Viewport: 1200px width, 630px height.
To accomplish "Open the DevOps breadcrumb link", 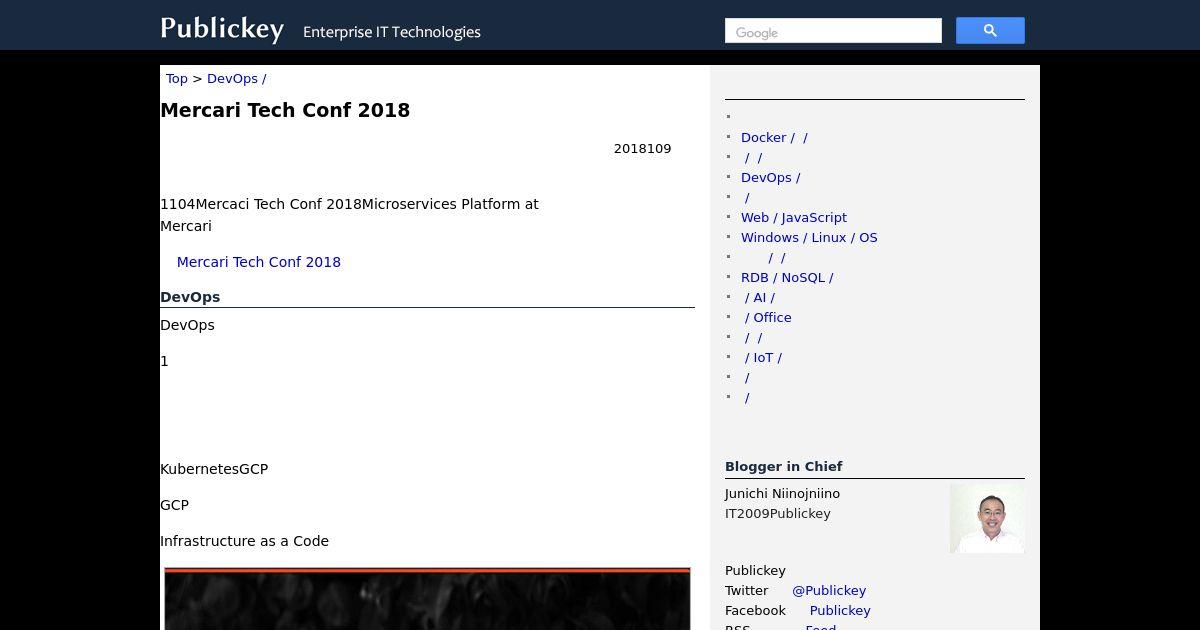I will click(236, 79).
